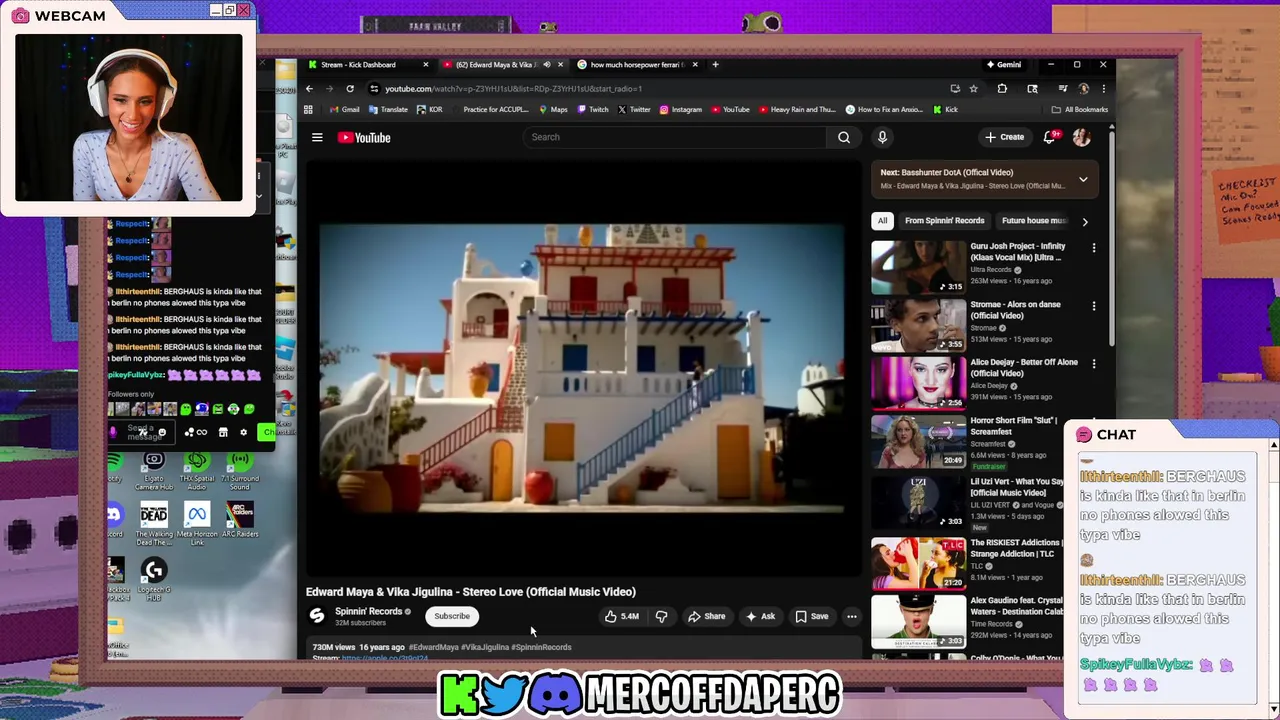
Task: Select the Future house music chip
Action: (1034, 221)
